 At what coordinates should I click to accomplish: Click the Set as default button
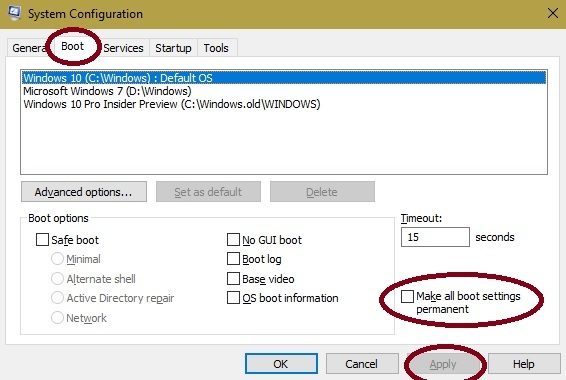pyautogui.click(x=208, y=192)
